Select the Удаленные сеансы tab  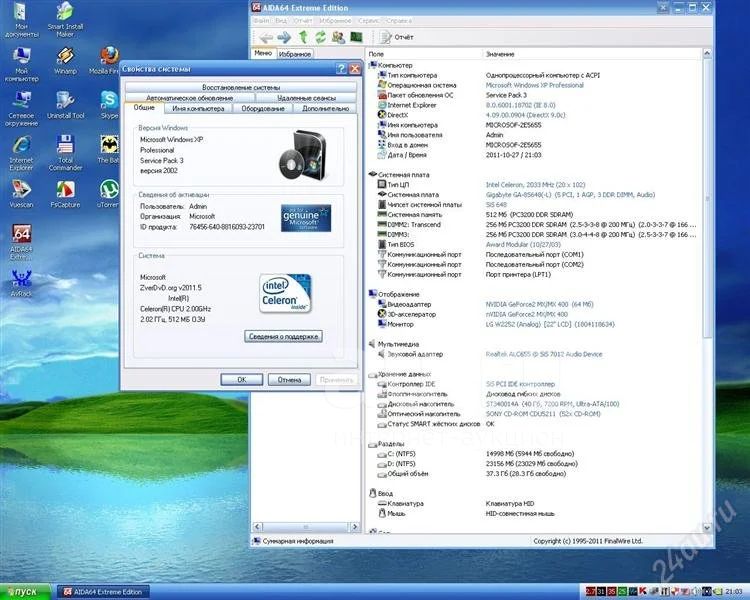[x=306, y=98]
